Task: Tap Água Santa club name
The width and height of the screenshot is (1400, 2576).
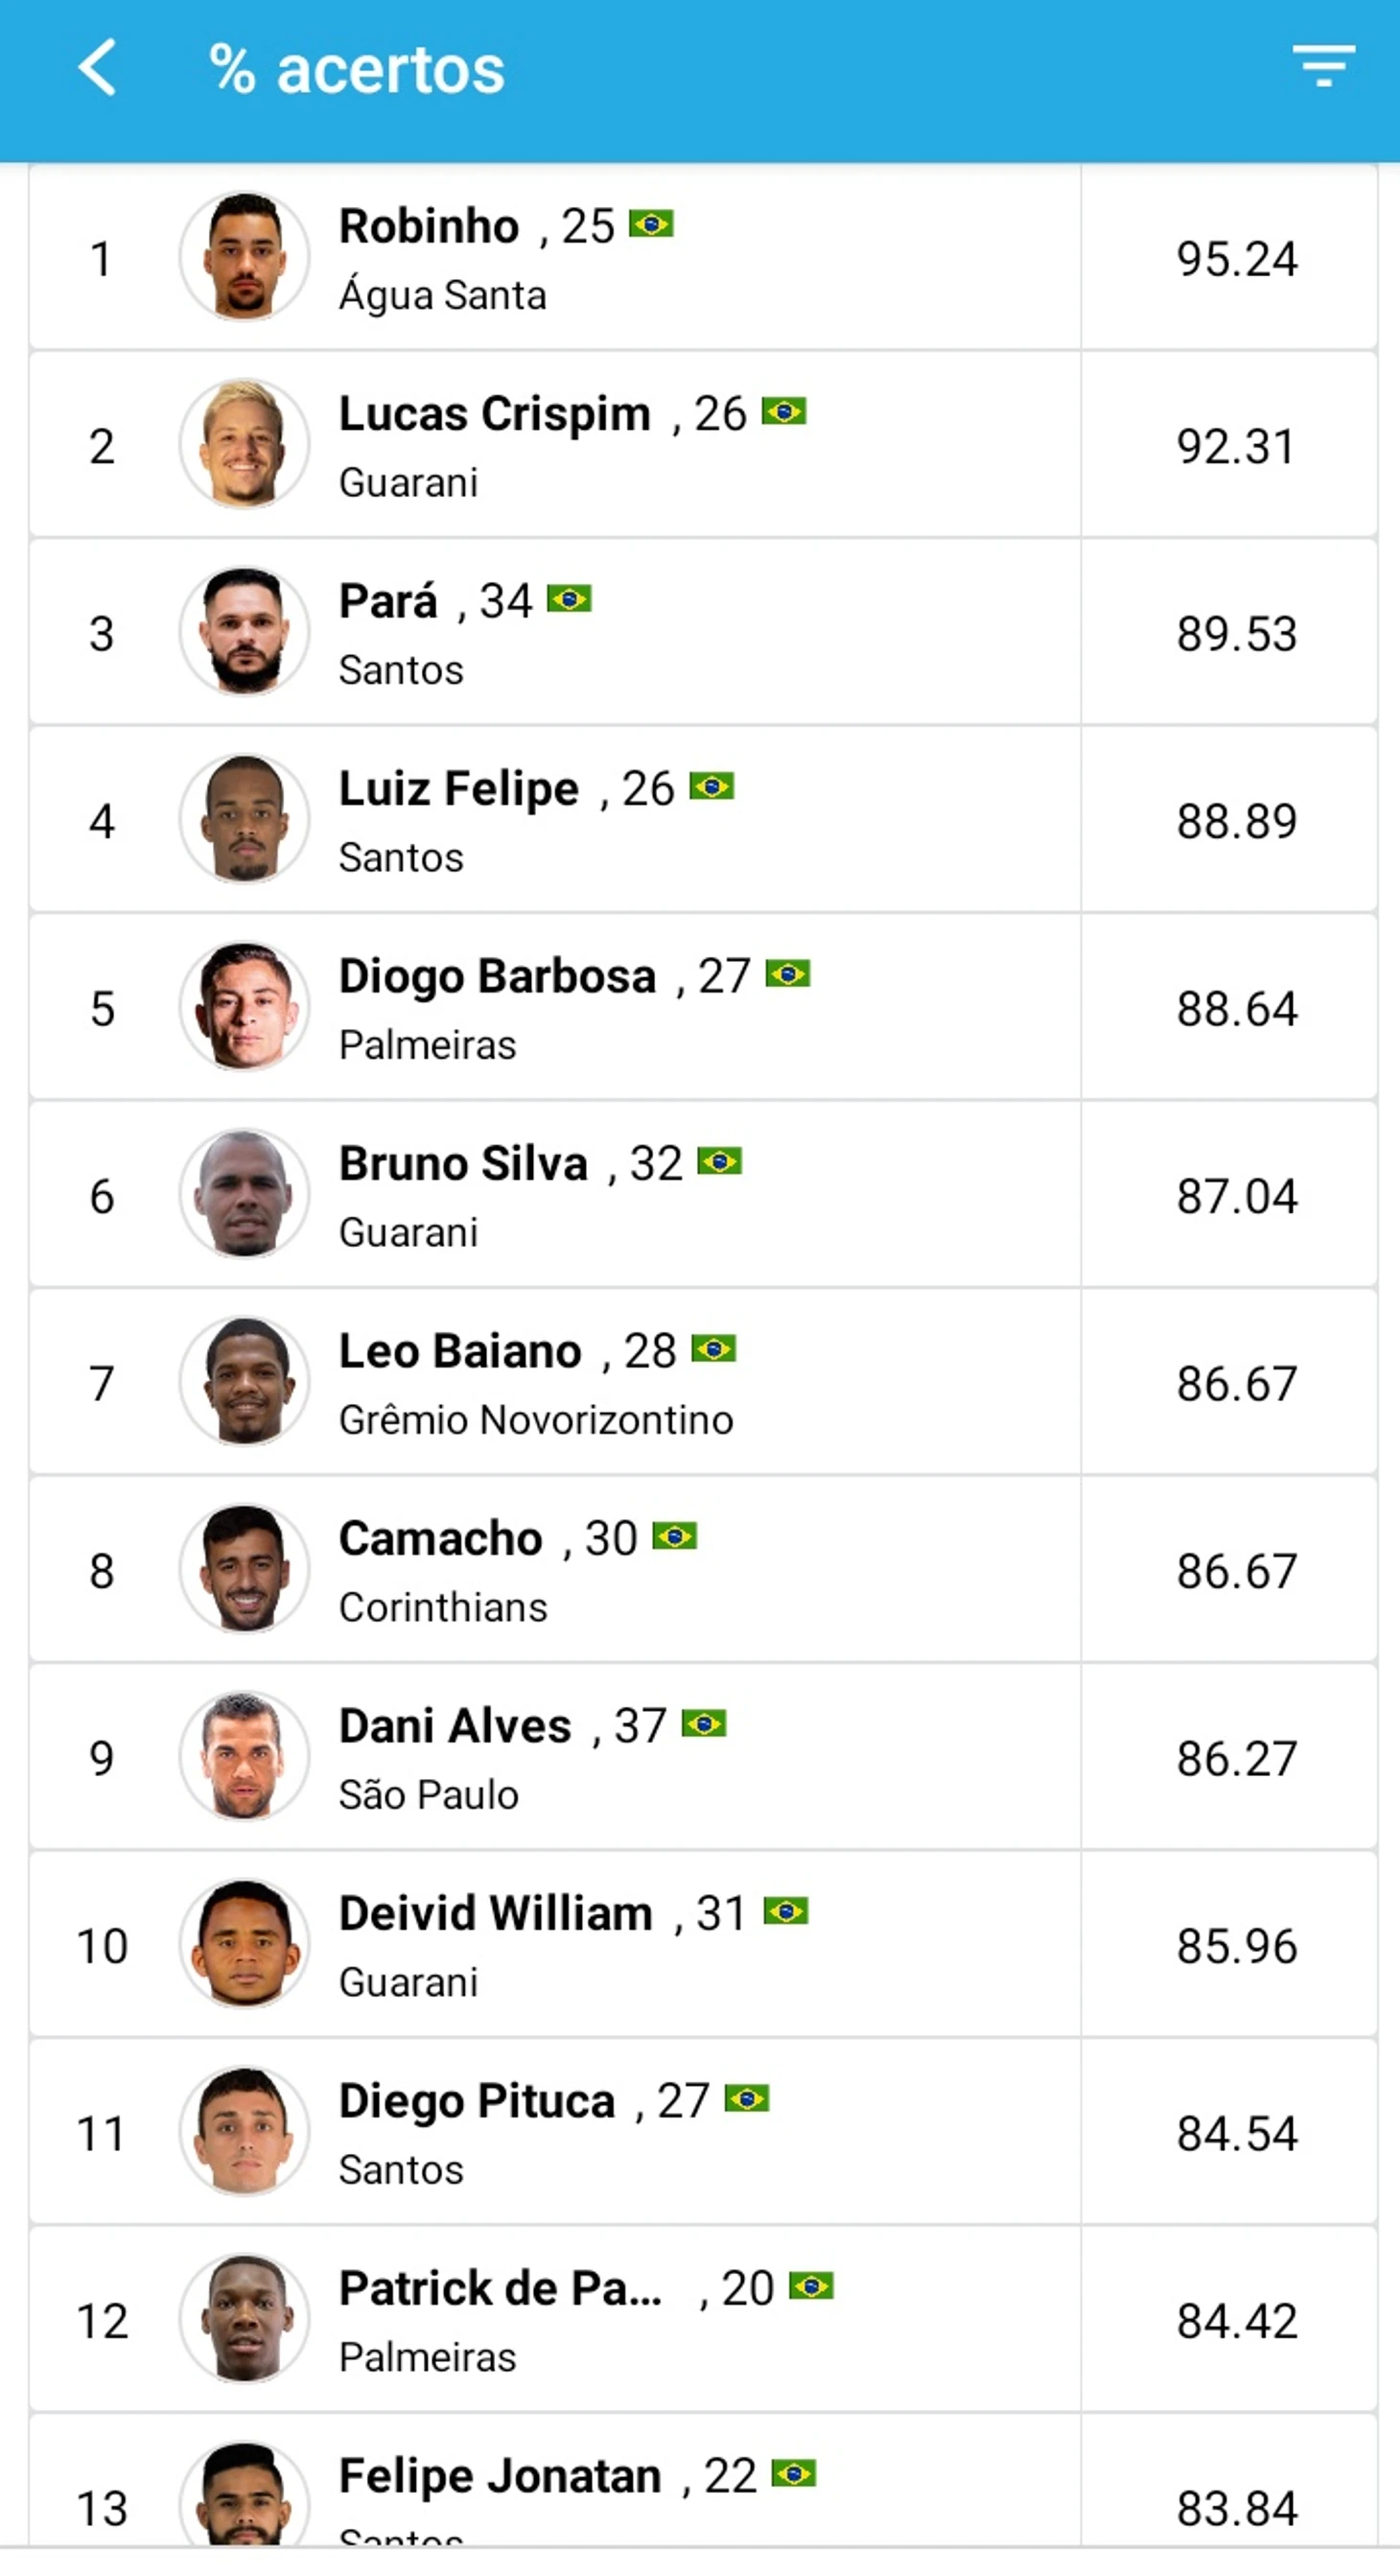Action: (442, 296)
